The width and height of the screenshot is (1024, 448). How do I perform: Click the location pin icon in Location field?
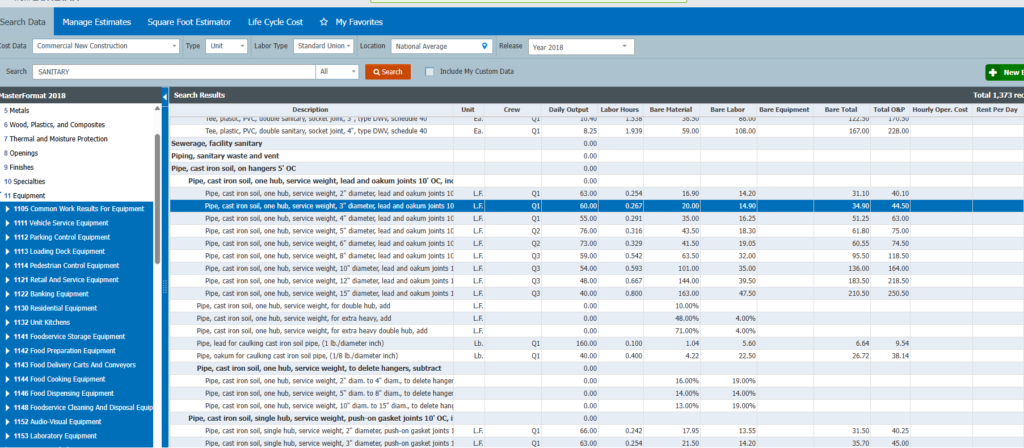484,46
